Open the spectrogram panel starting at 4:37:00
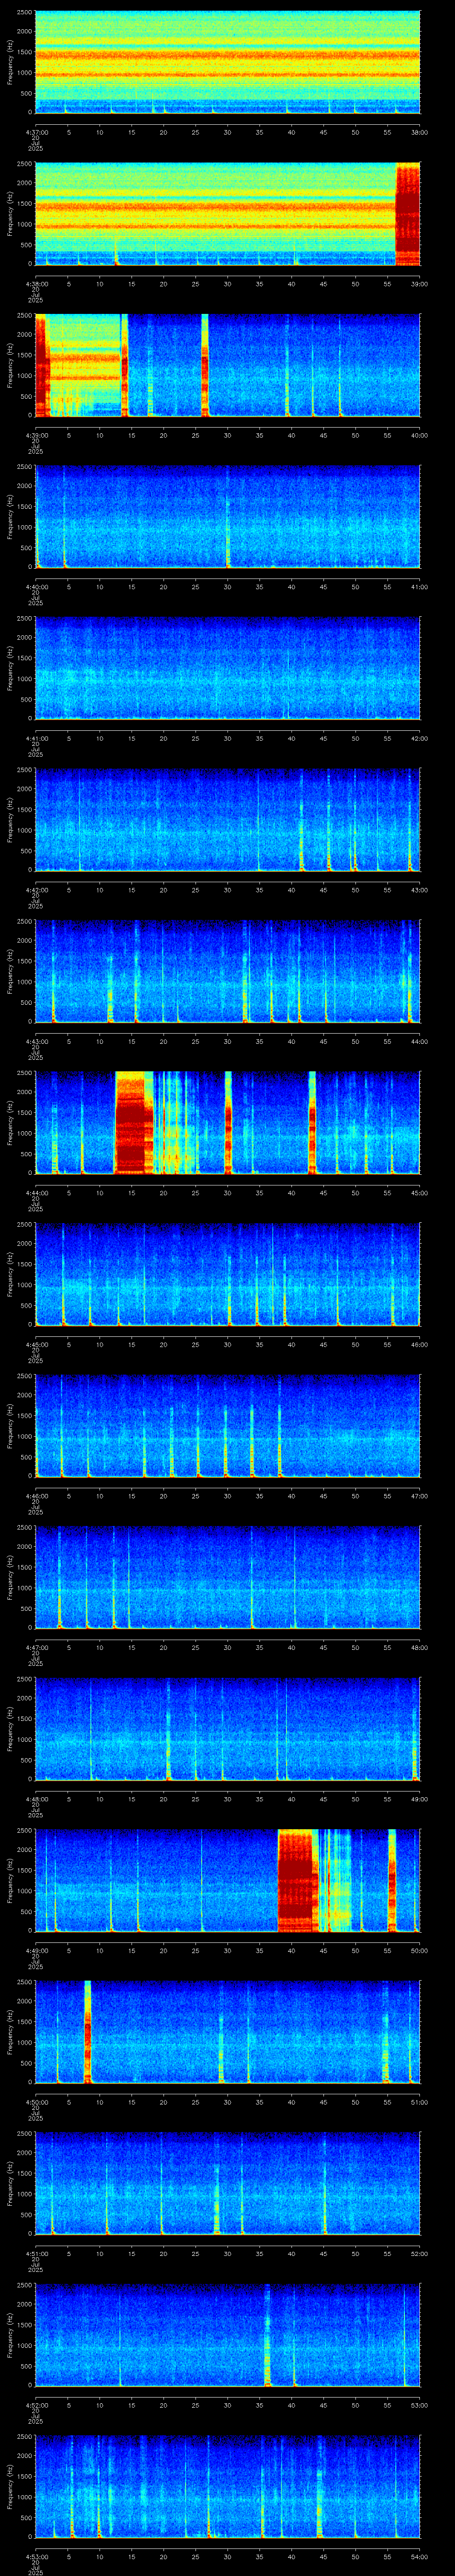Screen dimensions: 455x2576 [x=228, y=62]
